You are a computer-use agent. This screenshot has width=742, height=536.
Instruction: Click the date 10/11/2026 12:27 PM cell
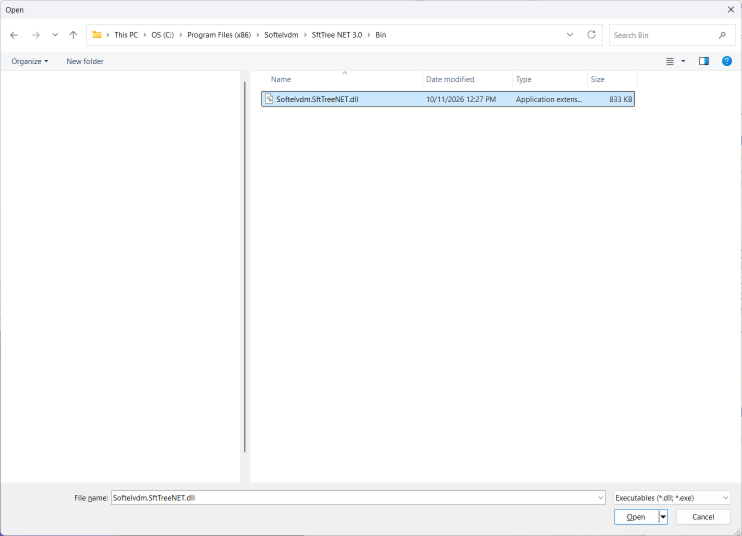tap(461, 99)
